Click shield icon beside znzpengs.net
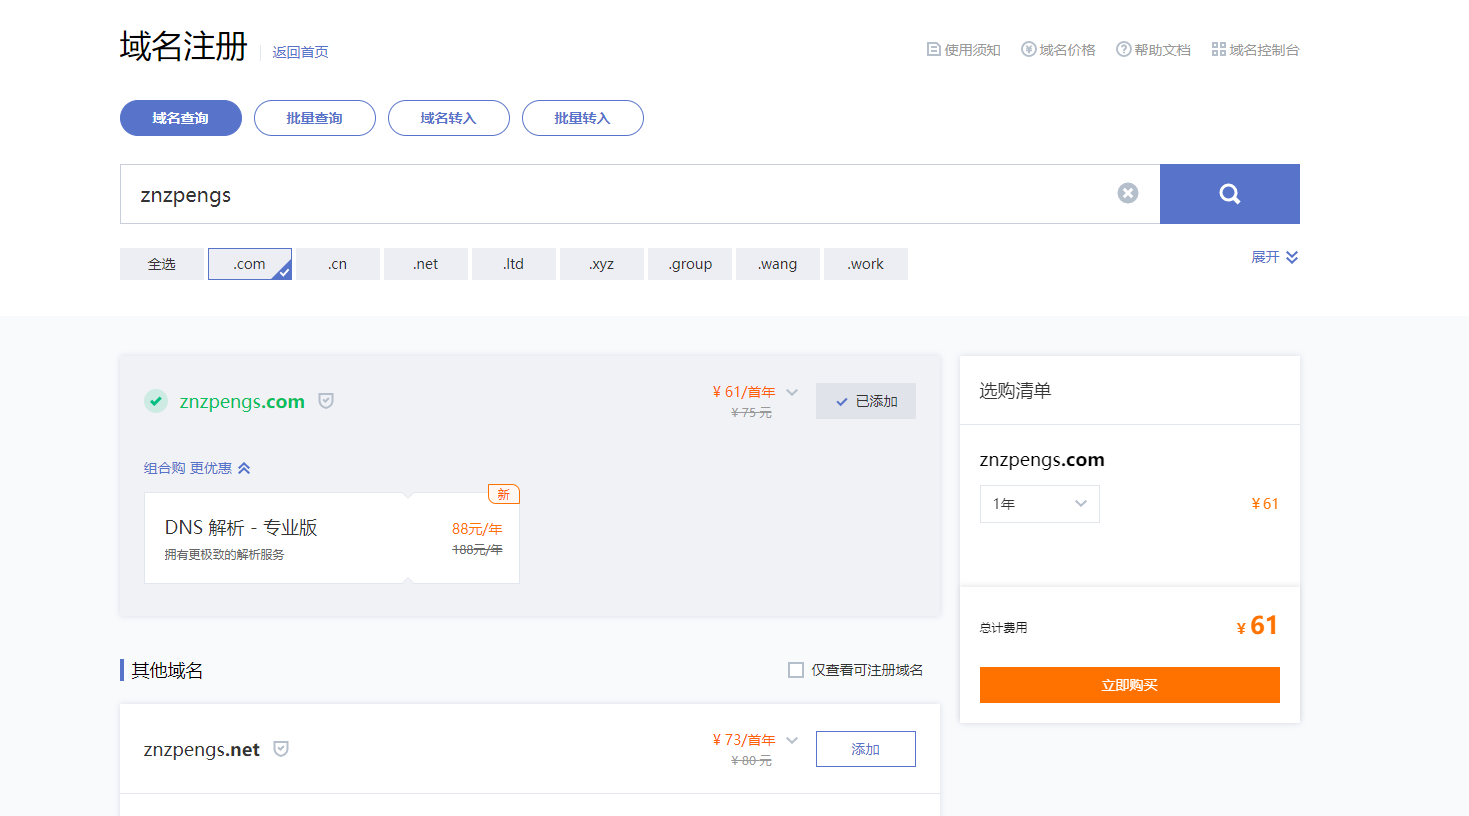The height and width of the screenshot is (816, 1469). (x=281, y=749)
